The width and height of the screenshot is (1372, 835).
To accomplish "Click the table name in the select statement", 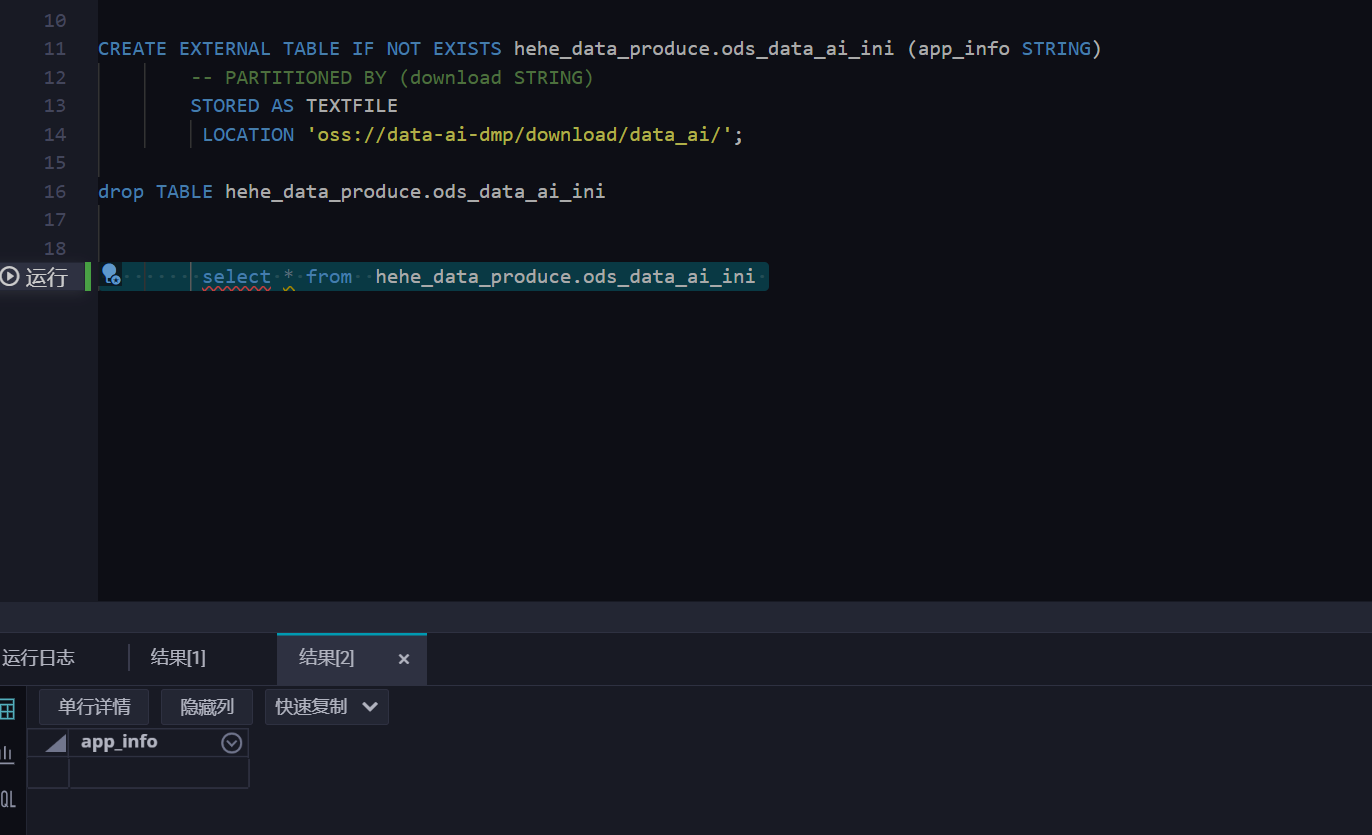I will [x=565, y=276].
